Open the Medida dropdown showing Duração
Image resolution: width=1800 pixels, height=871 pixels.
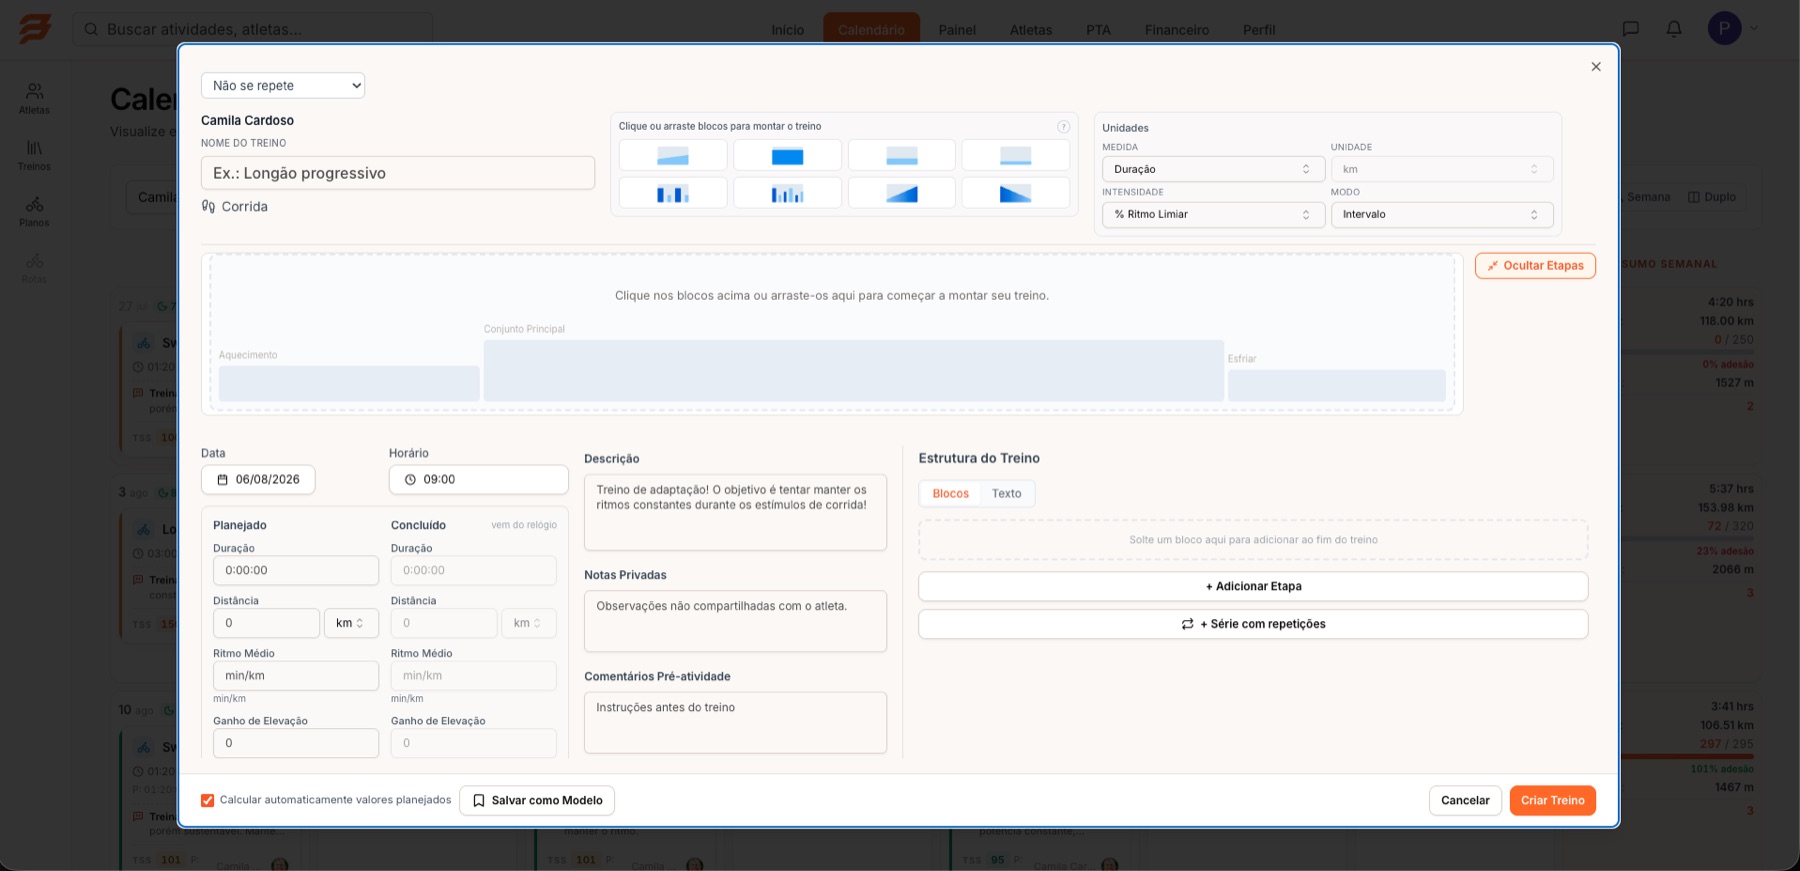coord(1213,169)
